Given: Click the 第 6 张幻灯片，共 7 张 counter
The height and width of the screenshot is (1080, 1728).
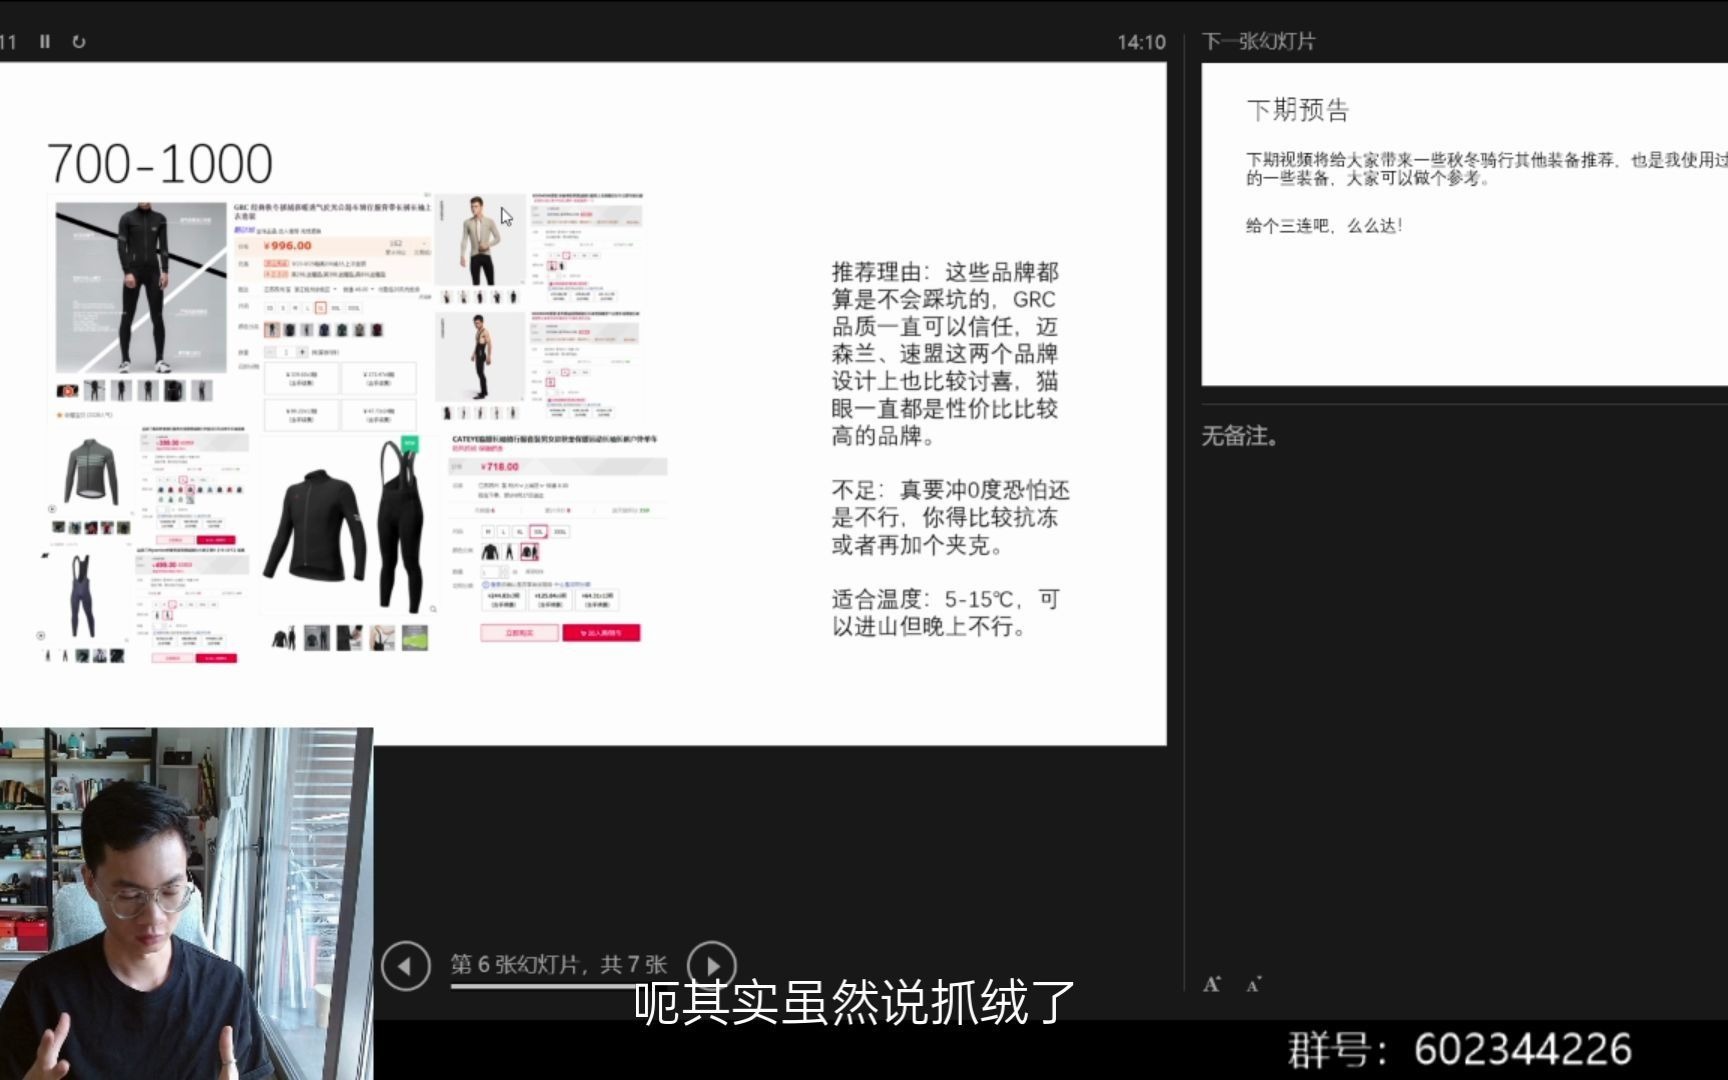Looking at the screenshot, I should click(x=558, y=964).
